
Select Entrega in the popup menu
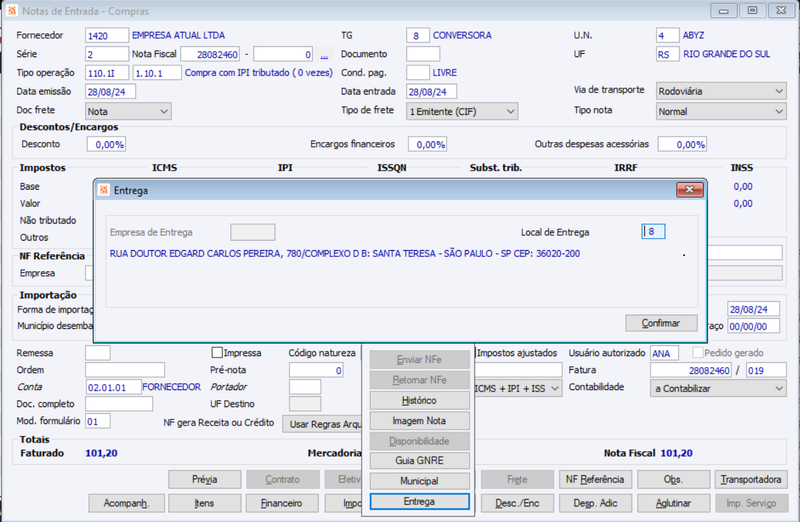tap(419, 502)
